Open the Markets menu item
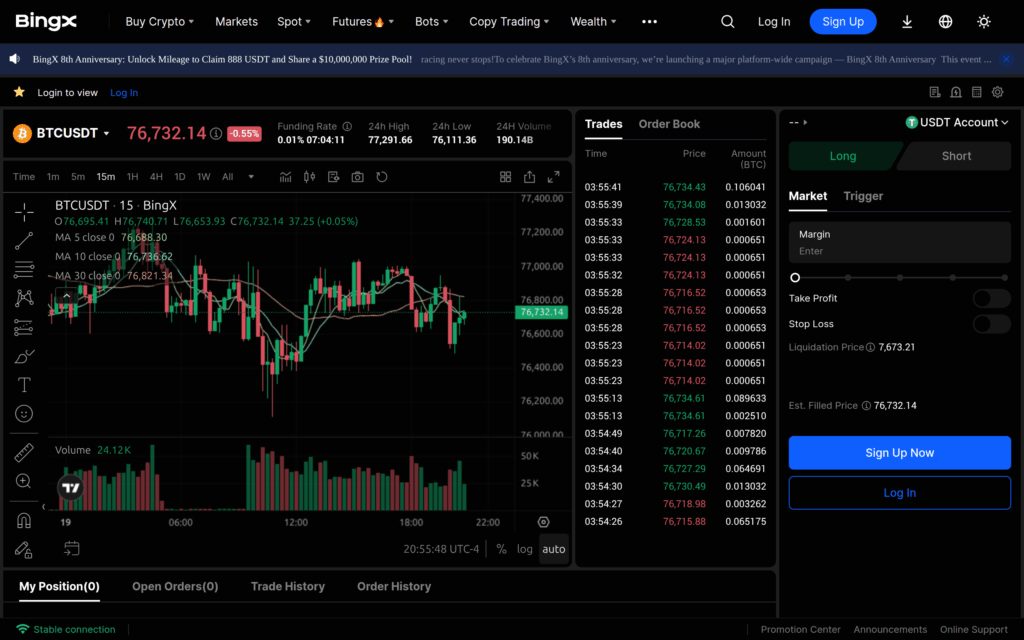Screen dimensions: 1024x640 (x=236, y=22)
